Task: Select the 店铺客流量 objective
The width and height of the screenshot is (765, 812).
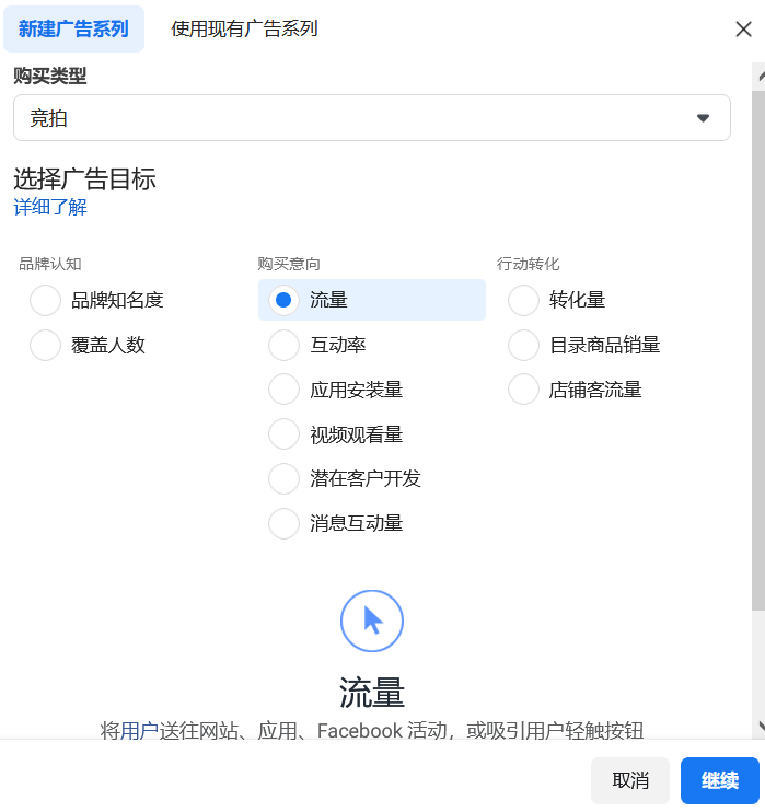Action: pos(524,389)
